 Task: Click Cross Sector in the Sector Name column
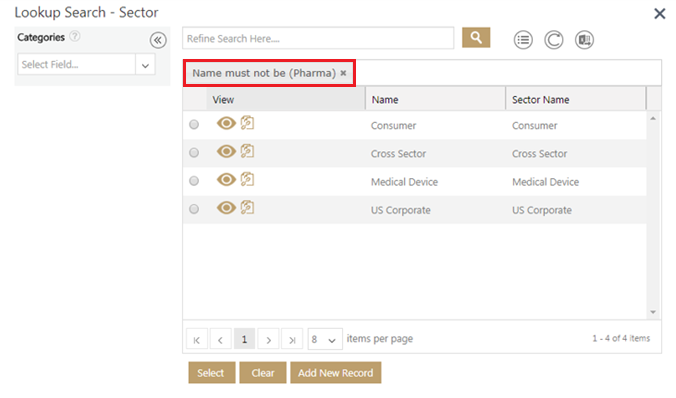click(x=539, y=154)
